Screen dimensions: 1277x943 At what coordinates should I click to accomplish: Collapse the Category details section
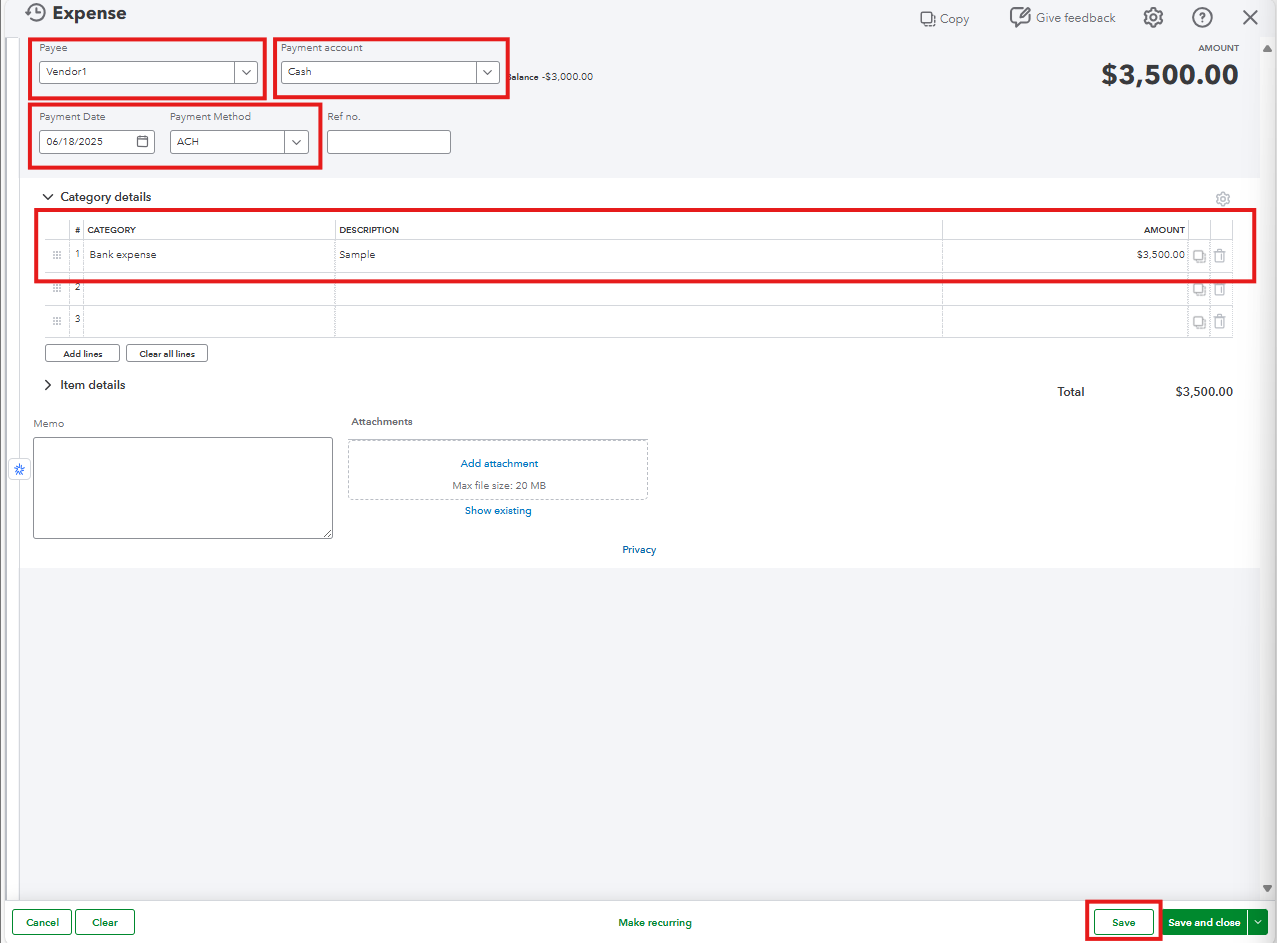click(x=48, y=197)
